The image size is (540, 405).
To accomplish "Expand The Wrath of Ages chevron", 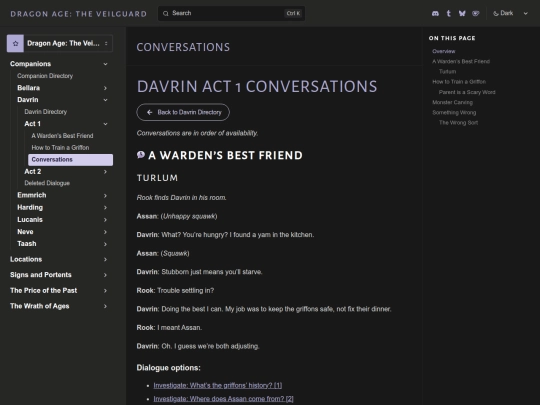I will (105, 306).
